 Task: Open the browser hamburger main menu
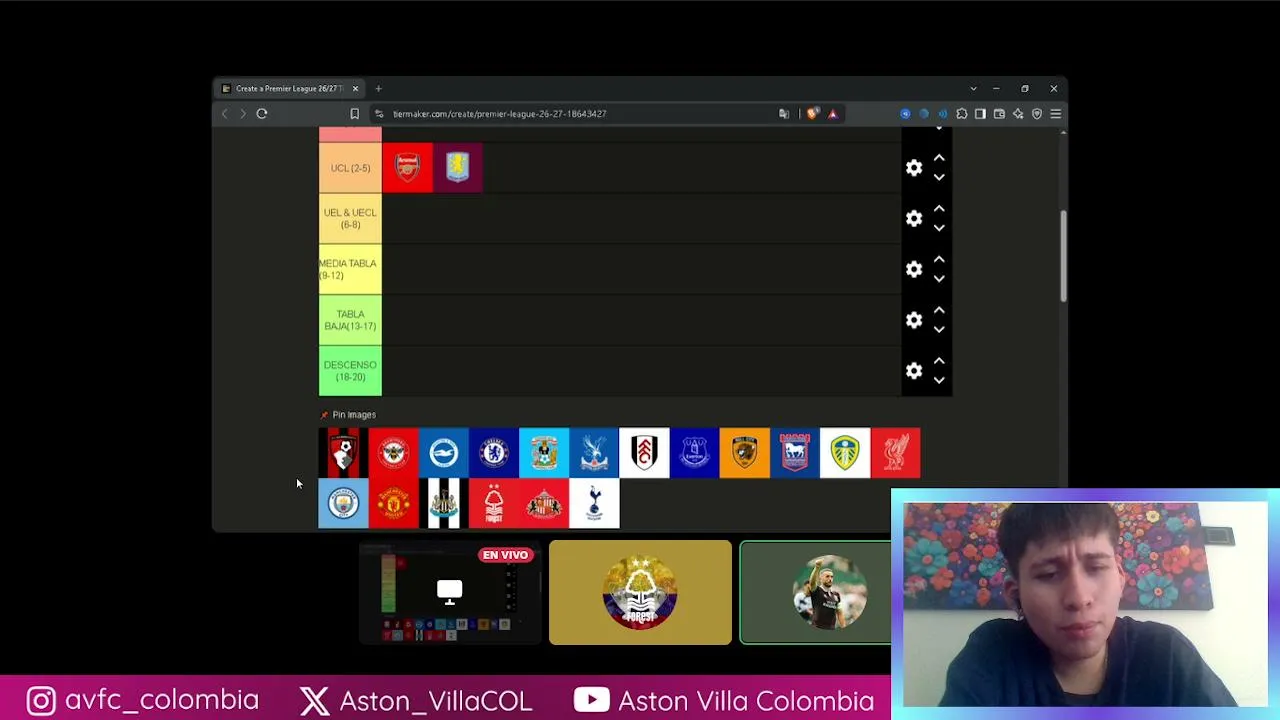click(1055, 114)
